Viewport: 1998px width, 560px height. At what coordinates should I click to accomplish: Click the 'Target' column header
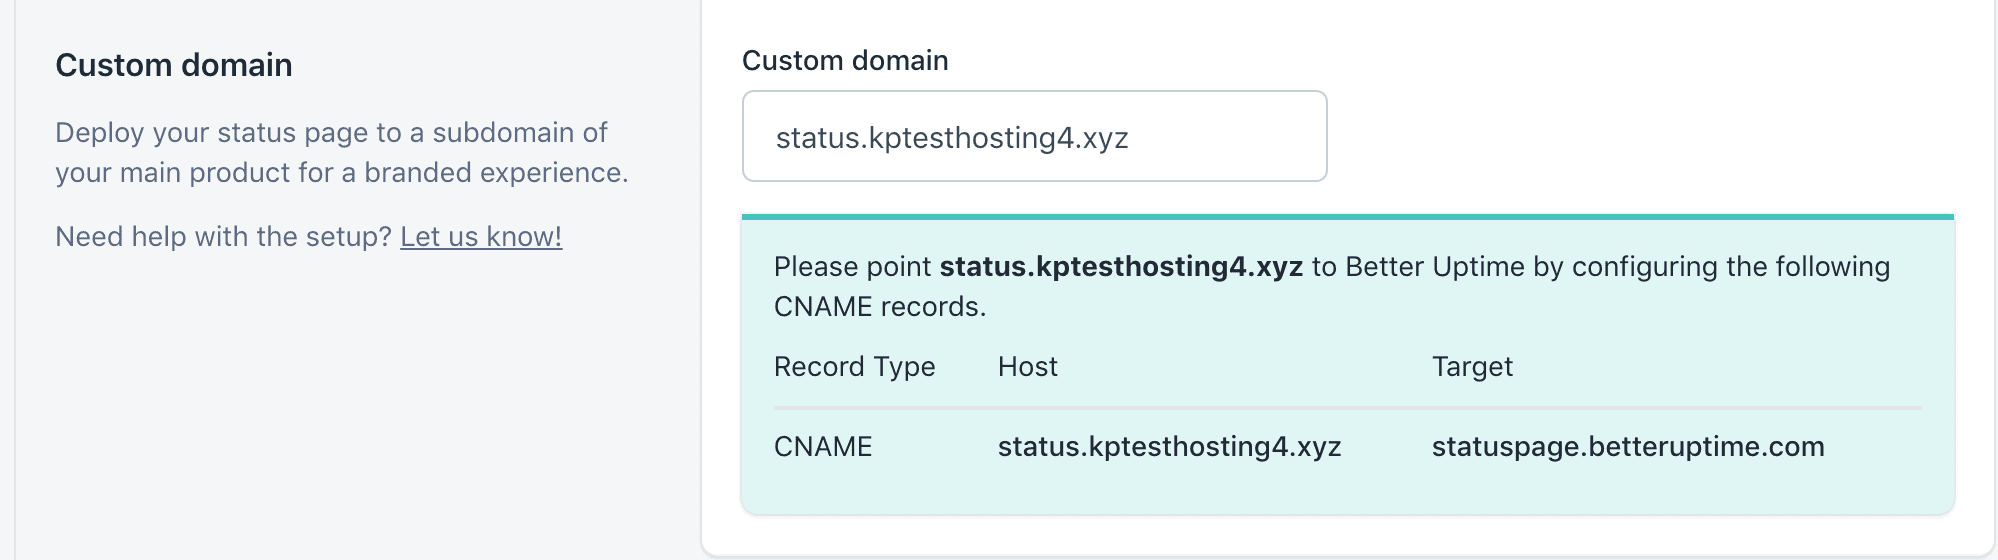[1472, 367]
